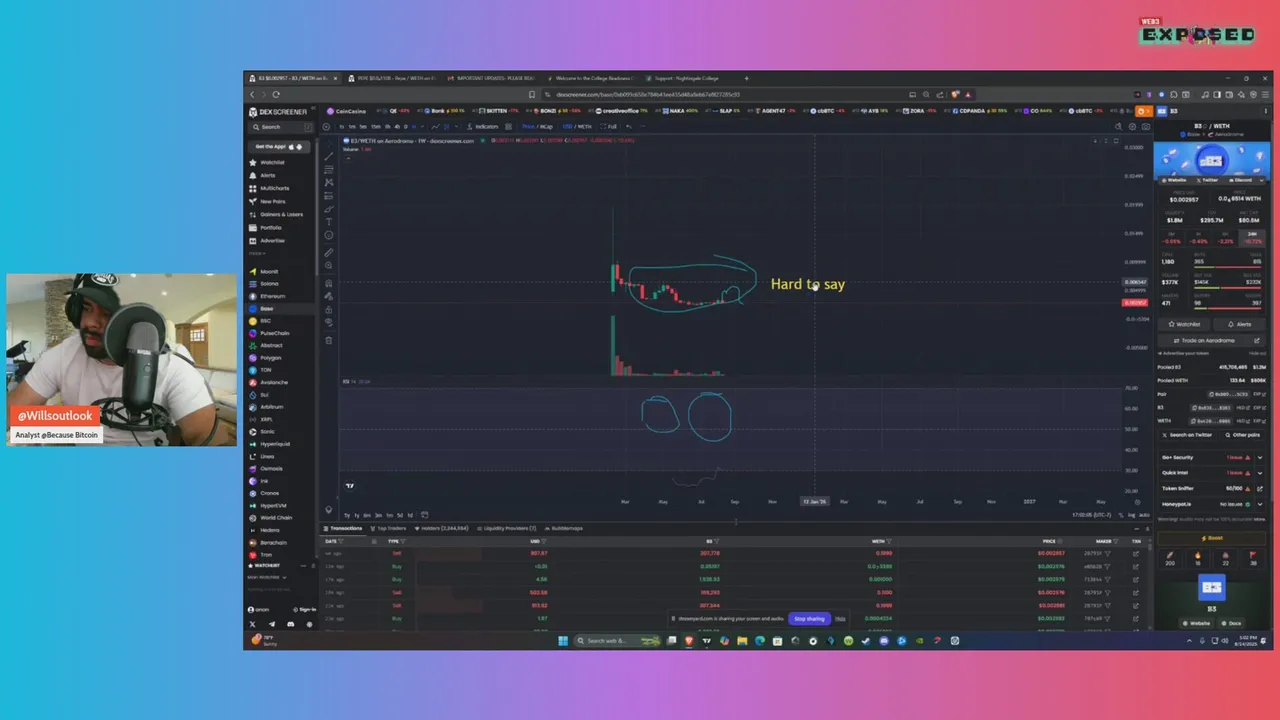Select the 24H stats period

tap(1252, 237)
